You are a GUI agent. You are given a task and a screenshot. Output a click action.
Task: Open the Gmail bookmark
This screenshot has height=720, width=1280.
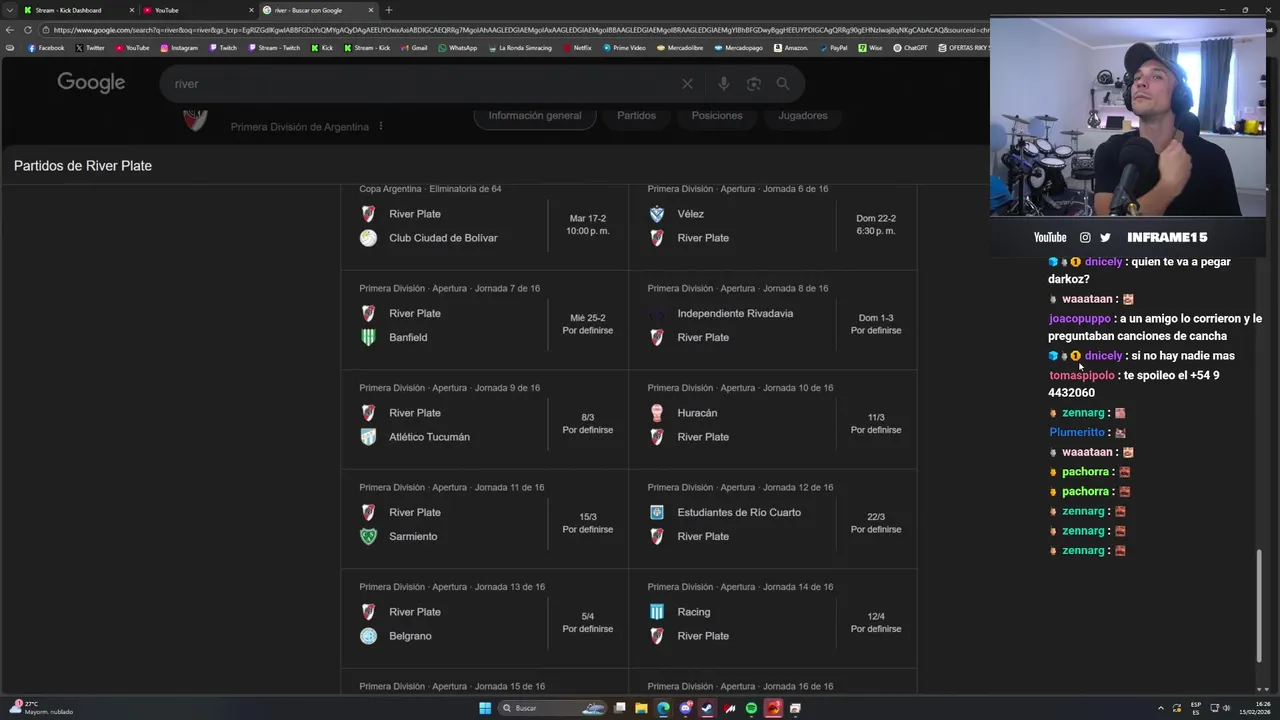coord(414,48)
